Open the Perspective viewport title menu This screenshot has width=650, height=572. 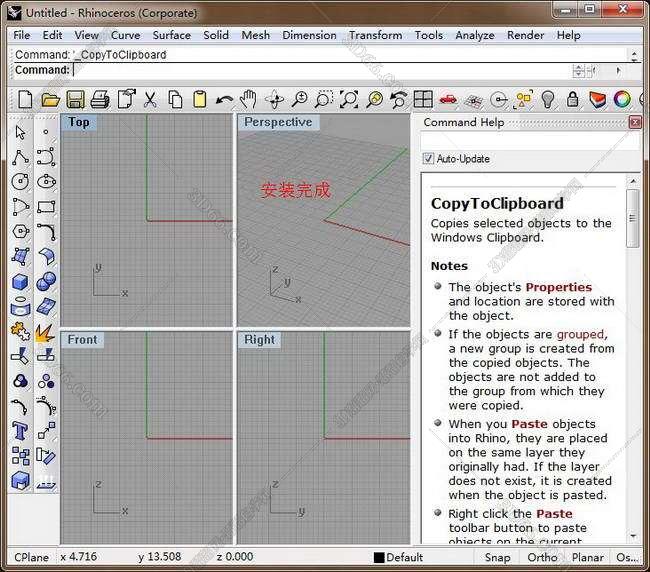click(278, 122)
